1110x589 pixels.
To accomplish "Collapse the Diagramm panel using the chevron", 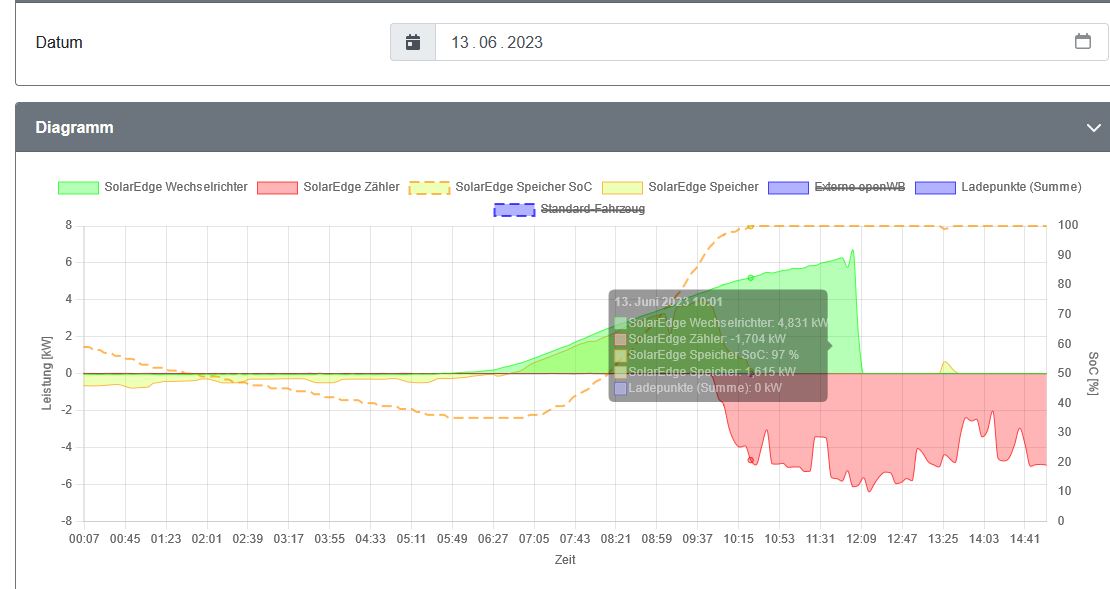I will (1092, 128).
